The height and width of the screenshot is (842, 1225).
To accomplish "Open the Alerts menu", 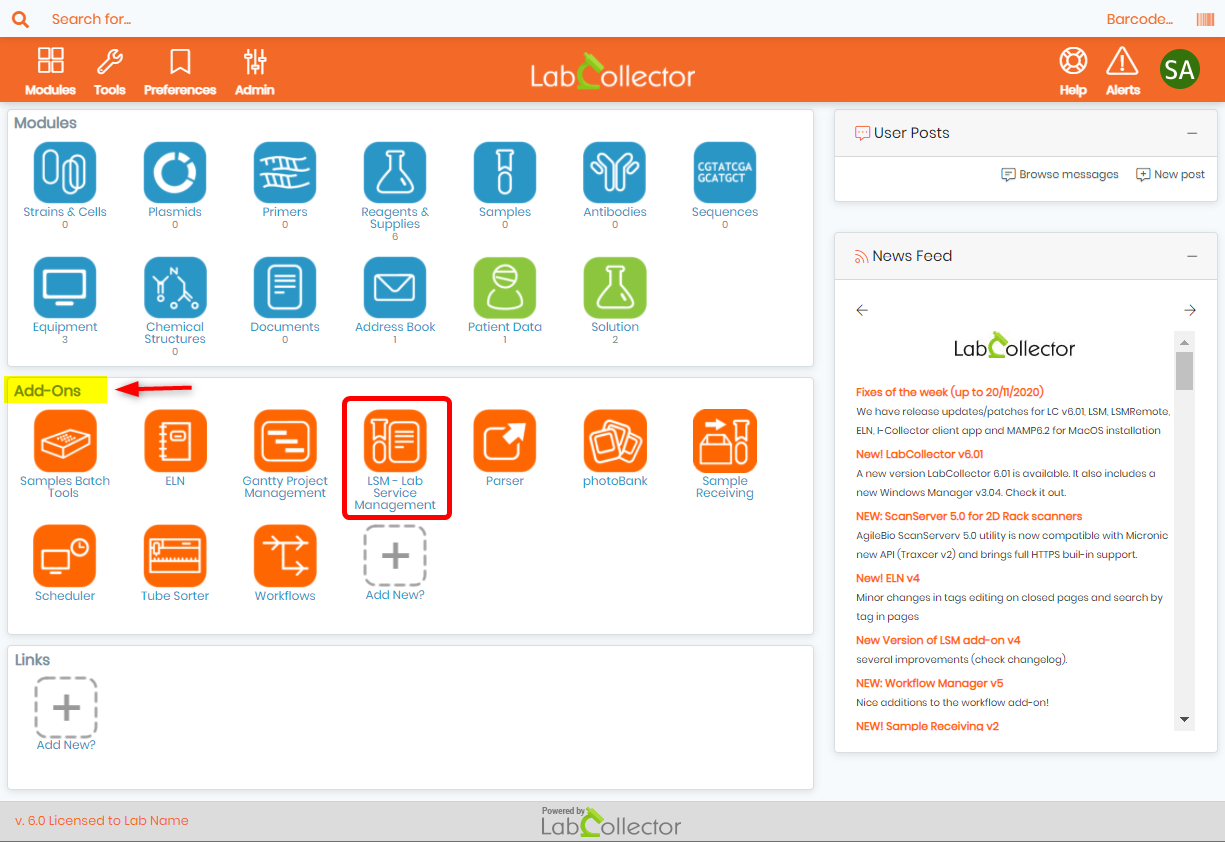I will (x=1123, y=71).
